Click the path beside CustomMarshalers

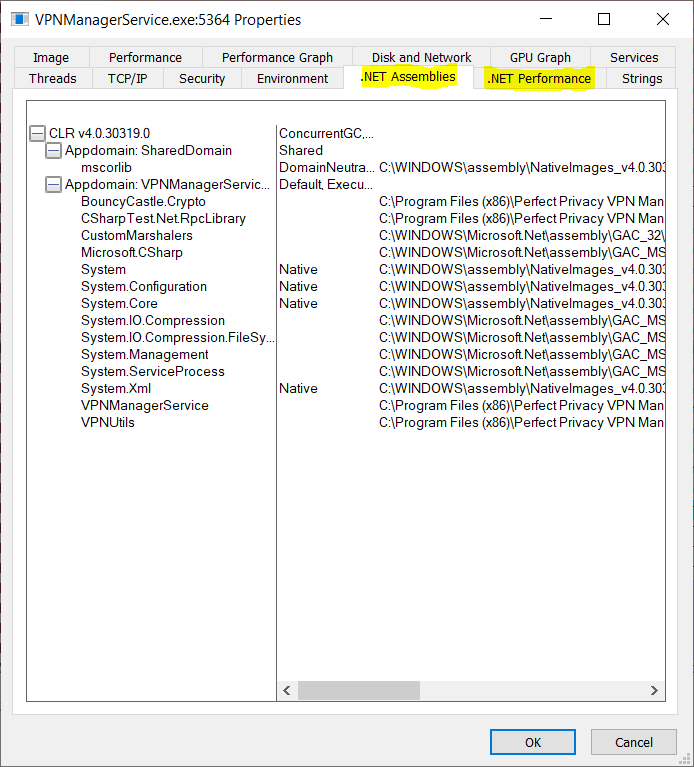coord(521,235)
